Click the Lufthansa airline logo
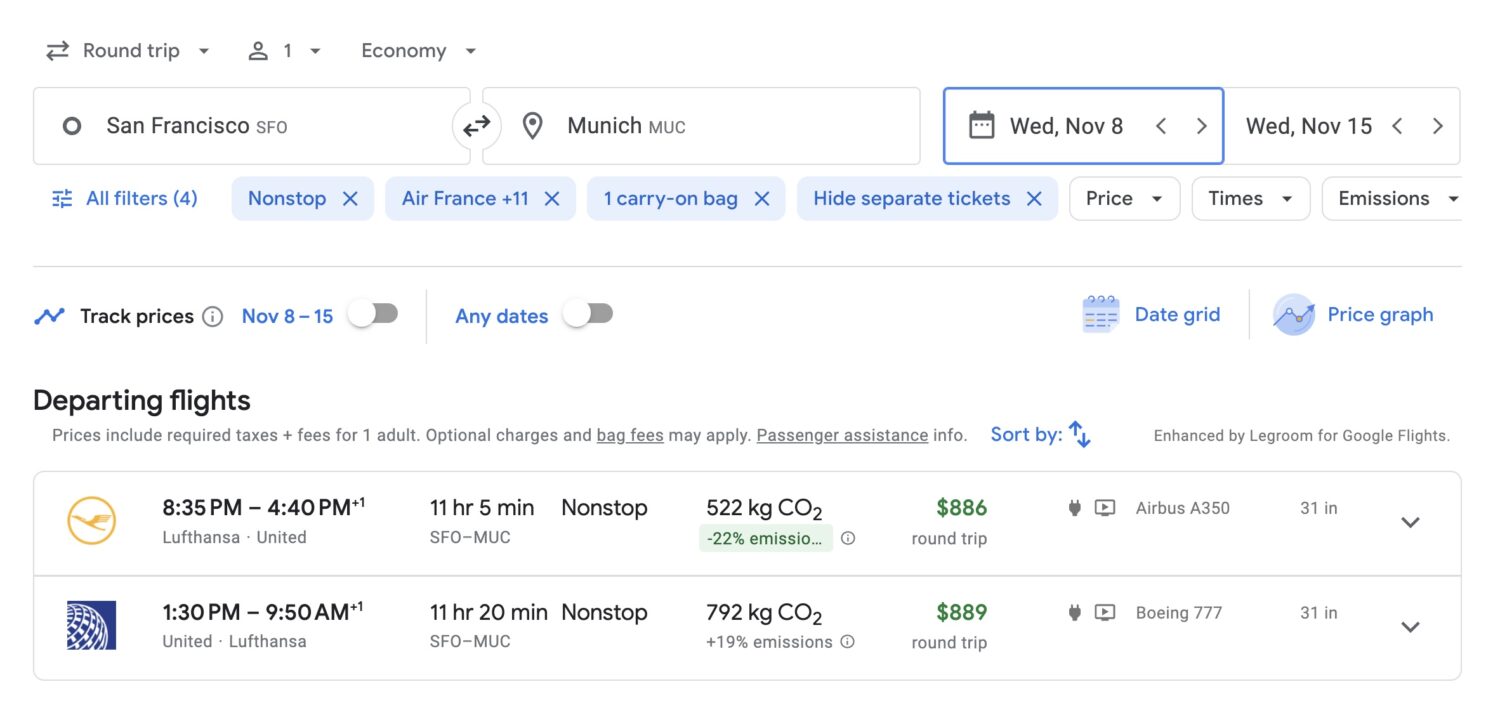 93,521
